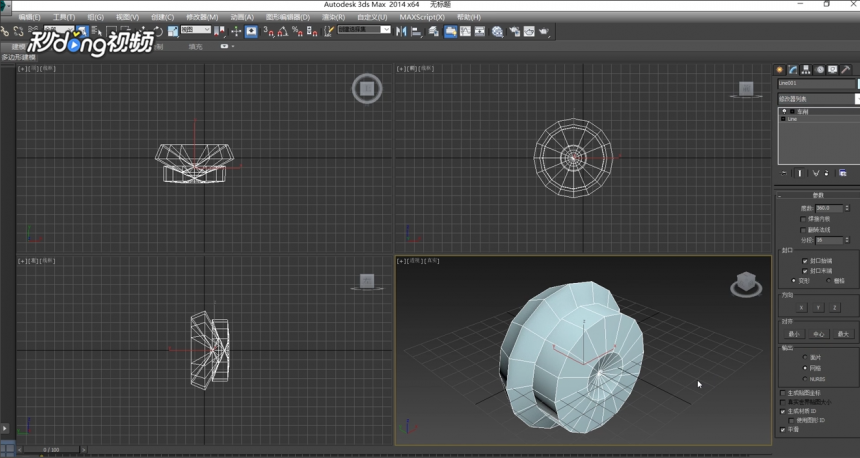Open the 视图(V) menu
This screenshot has height=458, width=860.
pyautogui.click(x=127, y=18)
